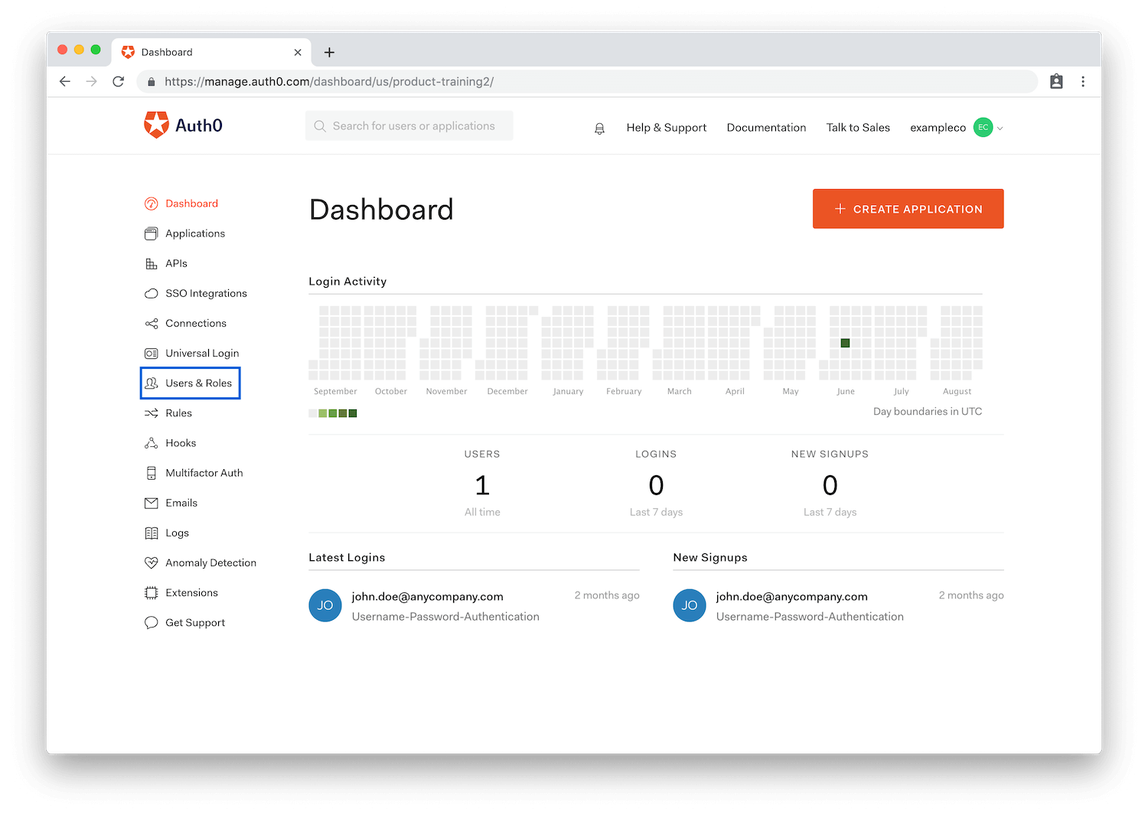Click the Extensions chip icon

[x=151, y=593]
